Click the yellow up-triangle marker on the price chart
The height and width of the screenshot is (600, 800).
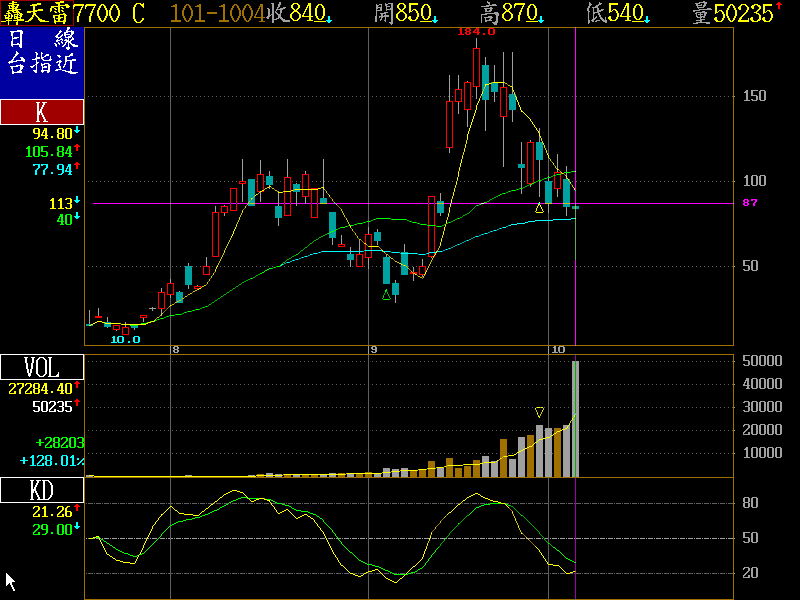click(540, 208)
